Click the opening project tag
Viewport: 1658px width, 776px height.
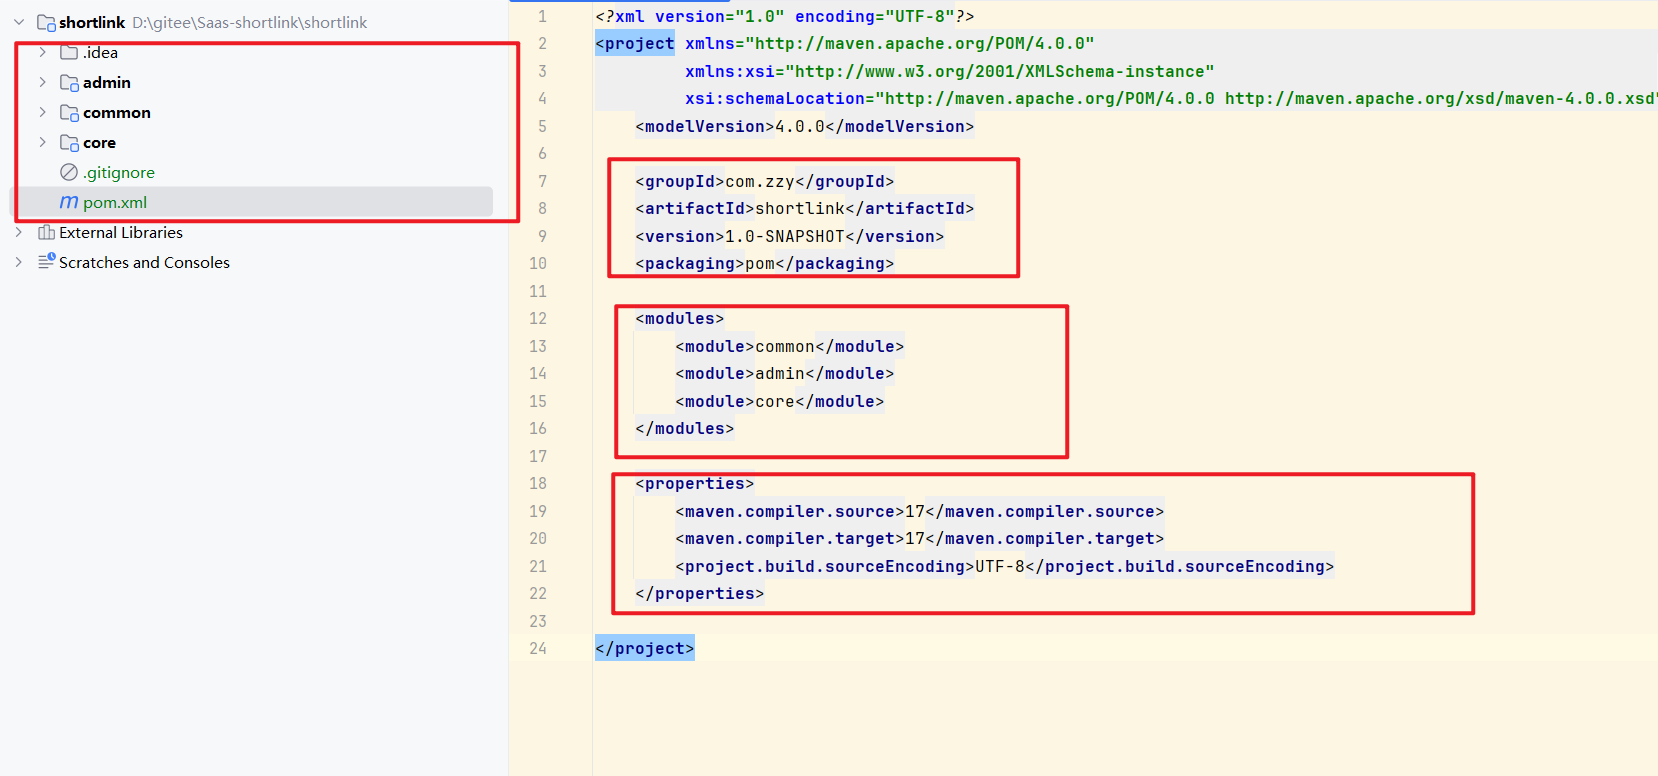(635, 43)
